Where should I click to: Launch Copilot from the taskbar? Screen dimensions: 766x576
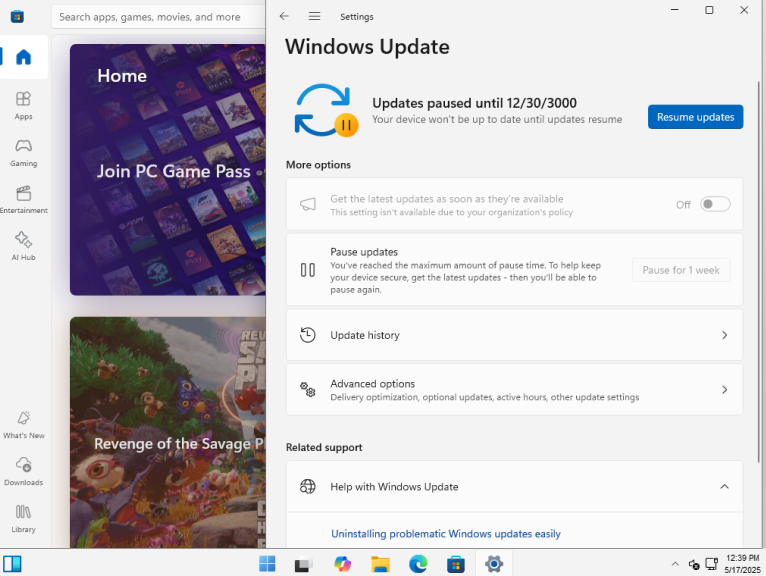(342, 564)
